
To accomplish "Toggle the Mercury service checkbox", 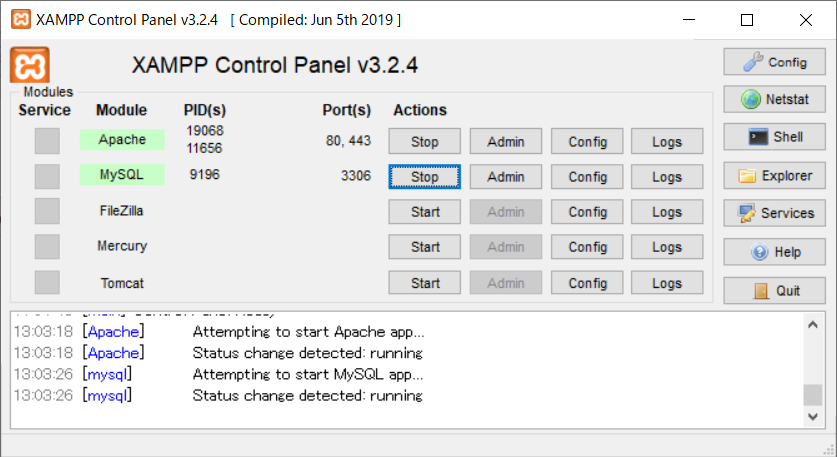I will pyautogui.click(x=47, y=247).
